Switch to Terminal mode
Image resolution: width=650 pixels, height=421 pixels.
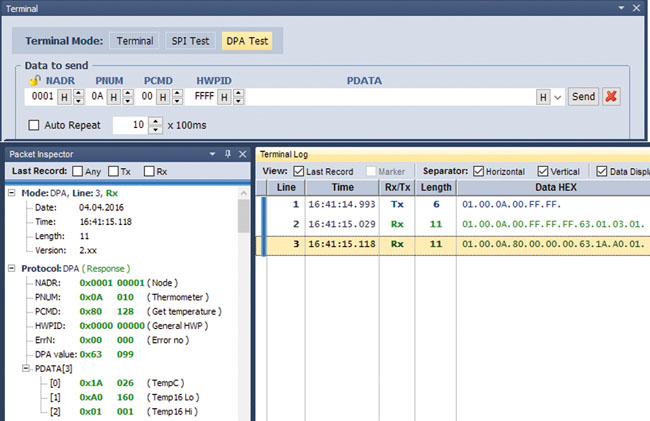tap(135, 41)
